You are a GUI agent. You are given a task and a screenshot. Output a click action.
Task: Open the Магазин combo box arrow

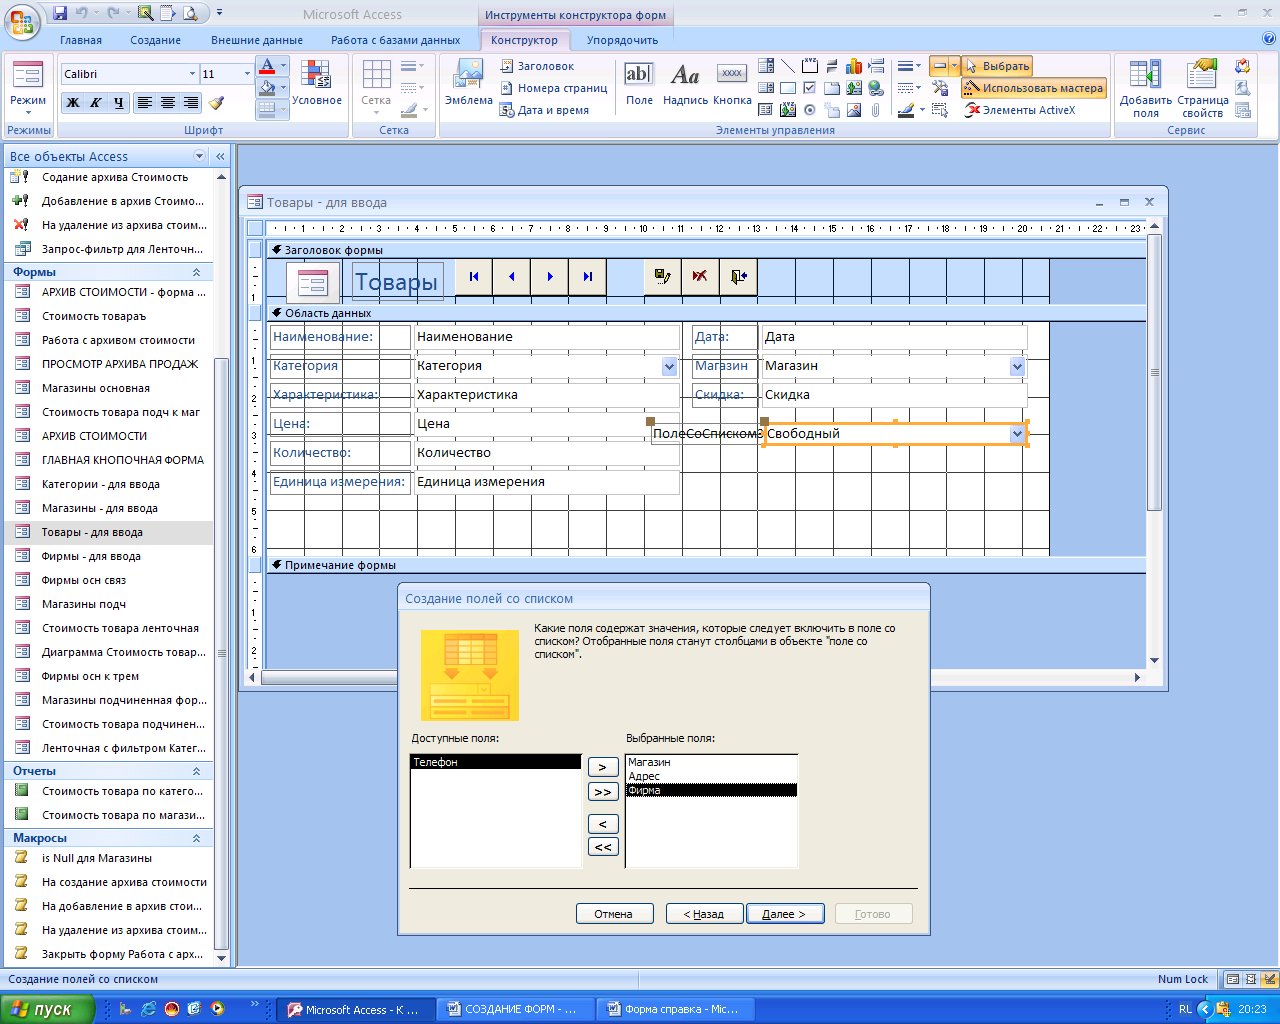tap(1017, 366)
